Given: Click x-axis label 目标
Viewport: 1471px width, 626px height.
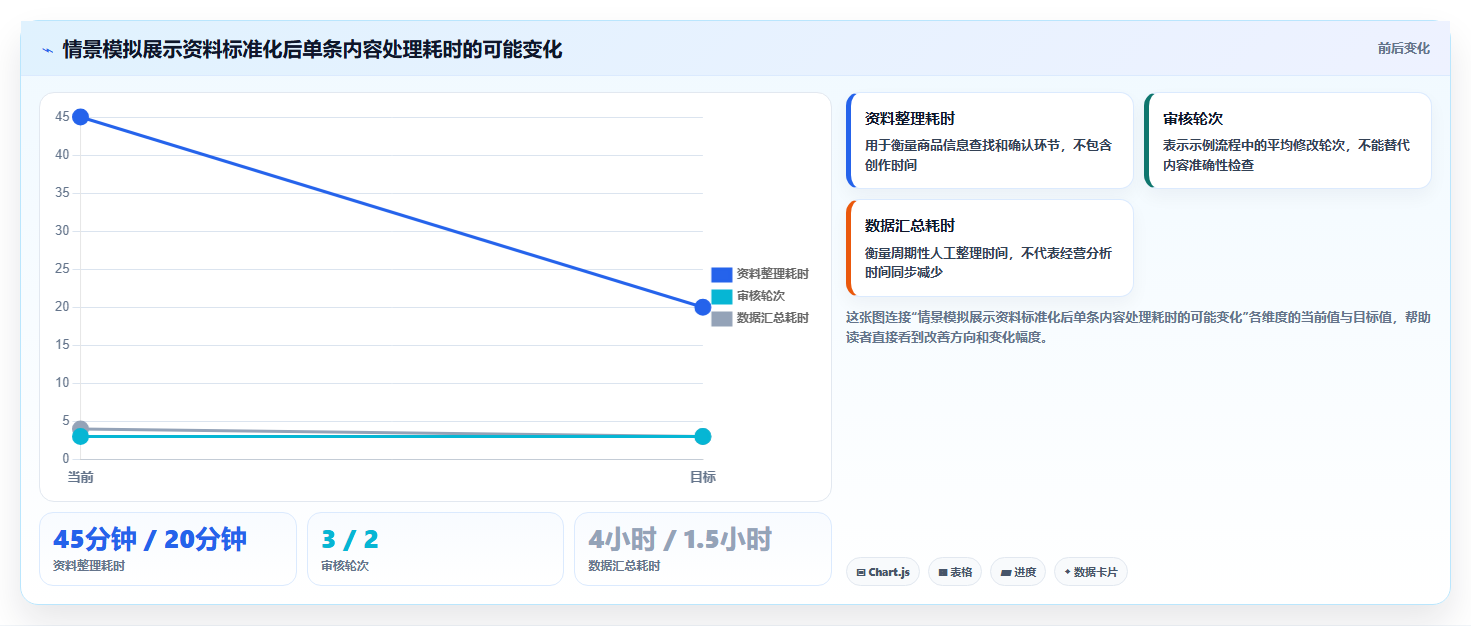Looking at the screenshot, I should click(x=703, y=477).
